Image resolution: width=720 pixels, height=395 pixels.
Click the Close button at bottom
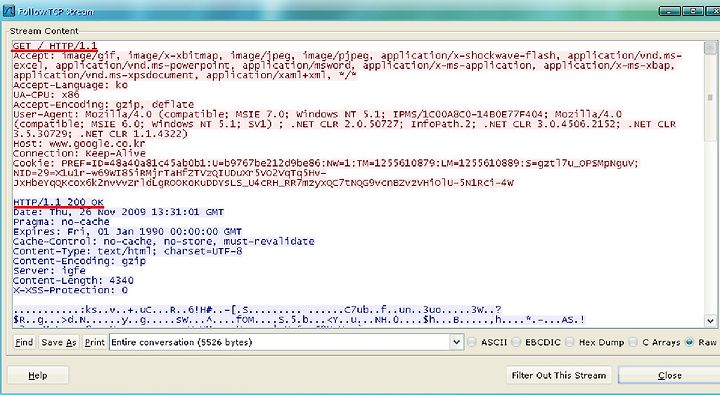click(x=669, y=375)
